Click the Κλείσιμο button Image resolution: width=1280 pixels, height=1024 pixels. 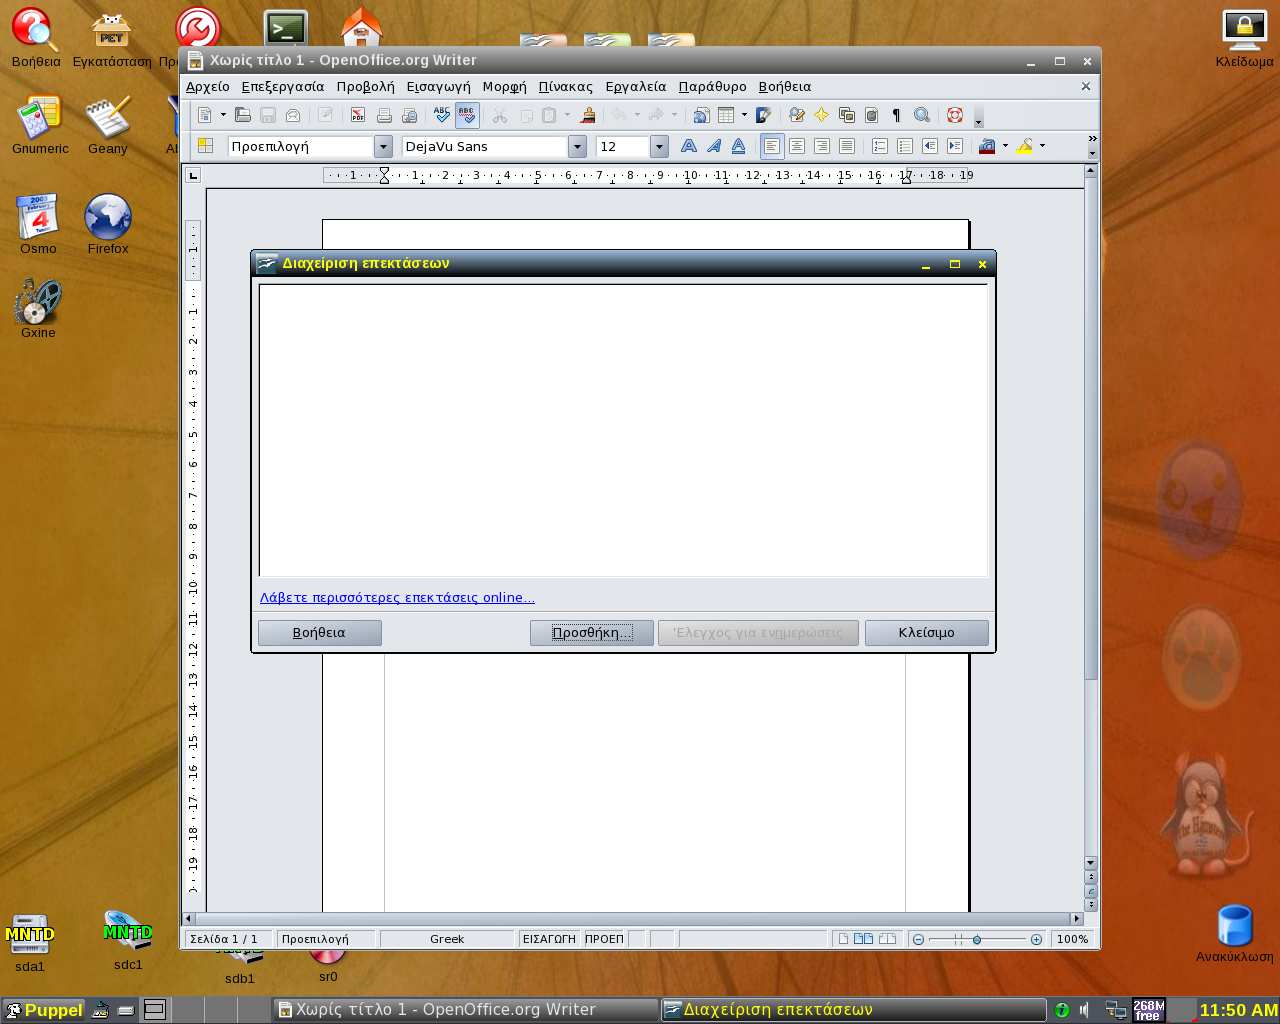[x=926, y=633]
